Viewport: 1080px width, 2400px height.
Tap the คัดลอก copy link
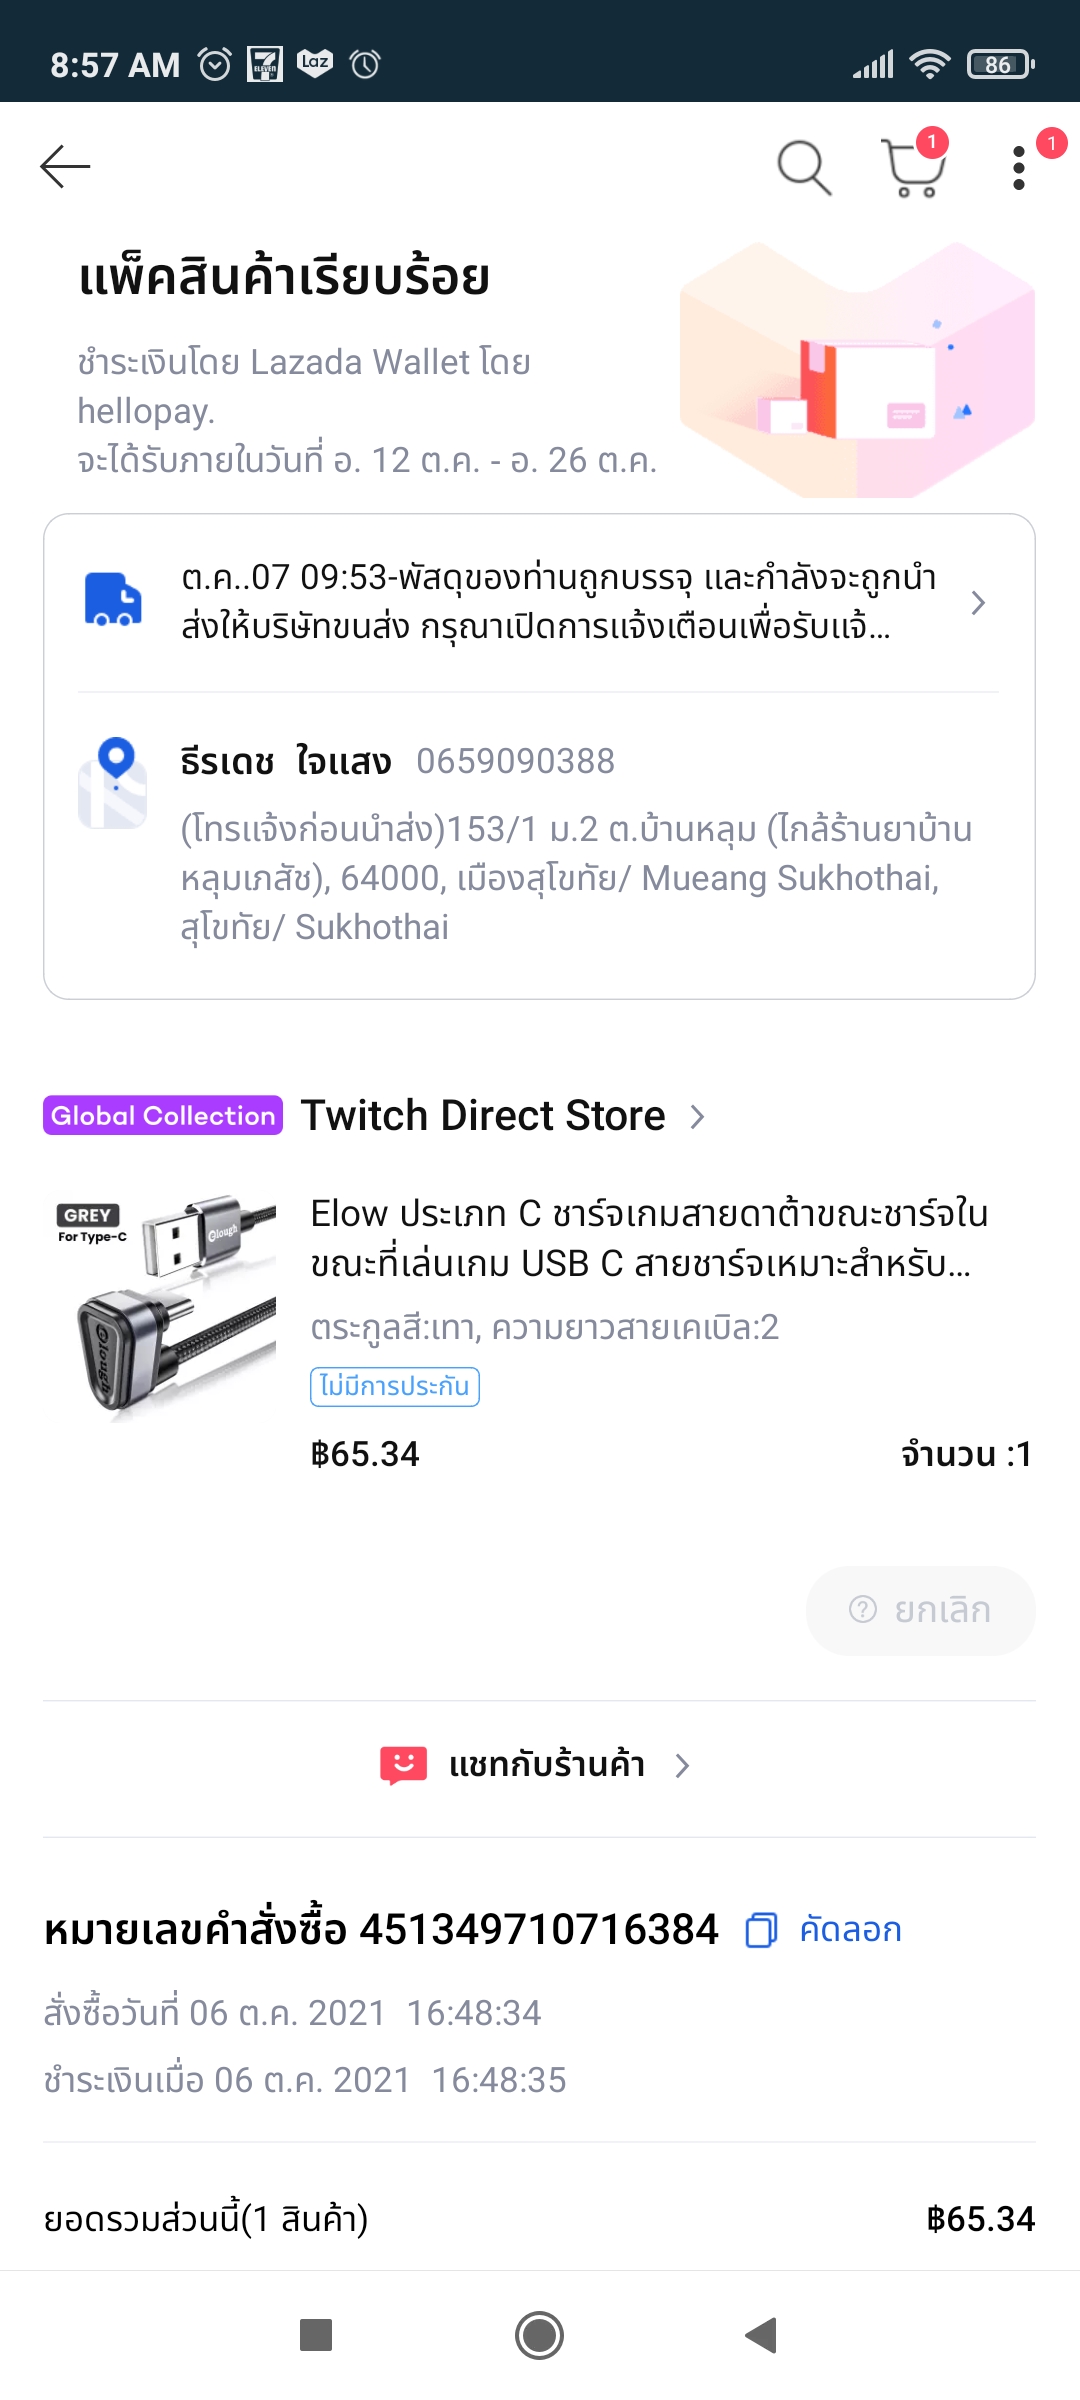[850, 1930]
